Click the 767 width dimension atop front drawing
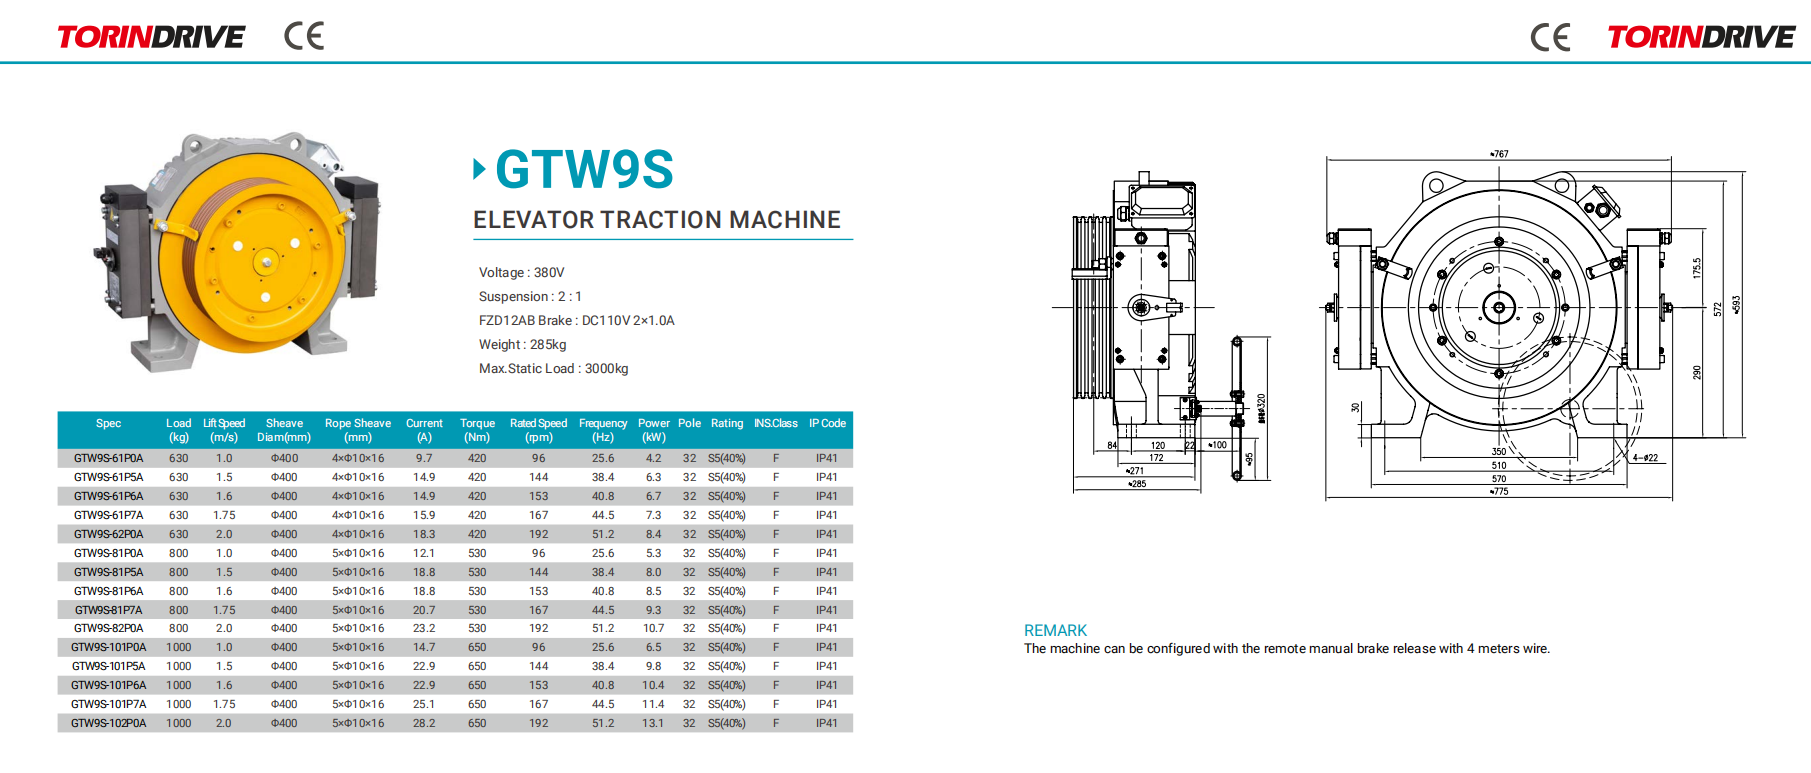The width and height of the screenshot is (1811, 773). point(1499,154)
